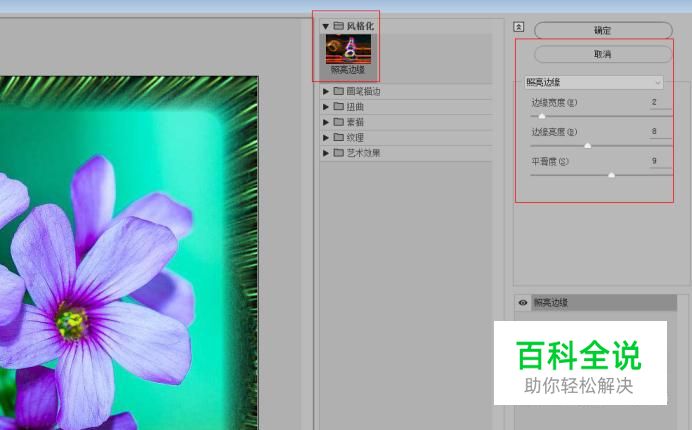This screenshot has height=430, width=692.
Task: Click the 风格化 folder icon
Action: [x=338, y=26]
